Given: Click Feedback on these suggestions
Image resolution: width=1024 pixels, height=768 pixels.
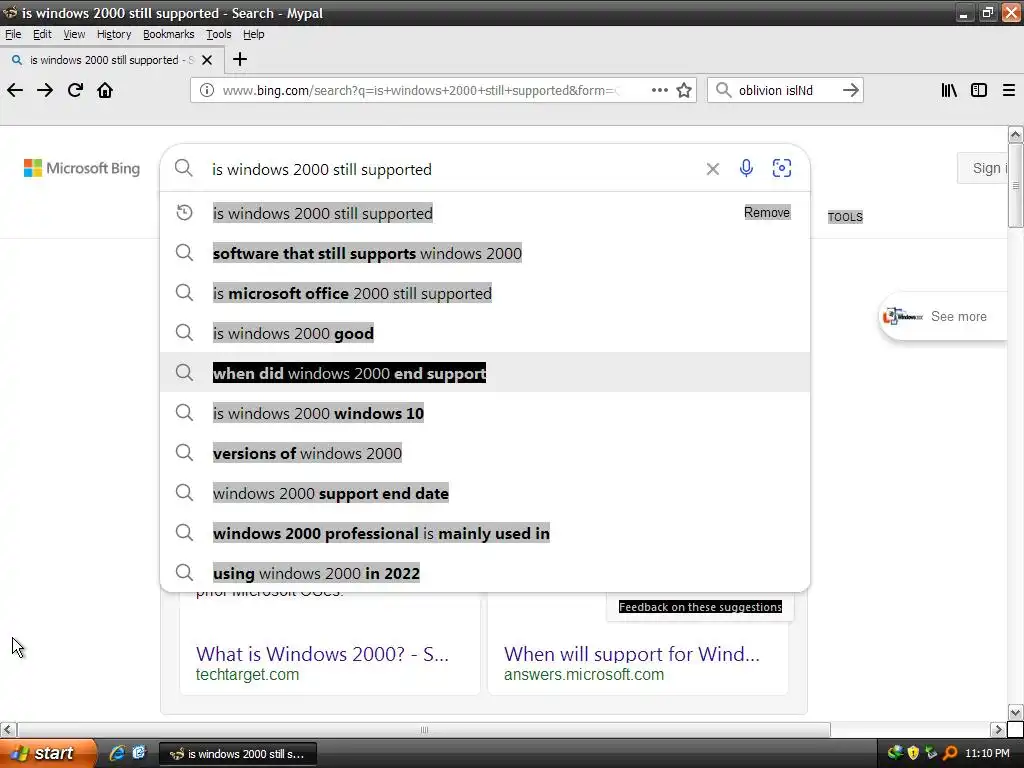Looking at the screenshot, I should tap(700, 607).
